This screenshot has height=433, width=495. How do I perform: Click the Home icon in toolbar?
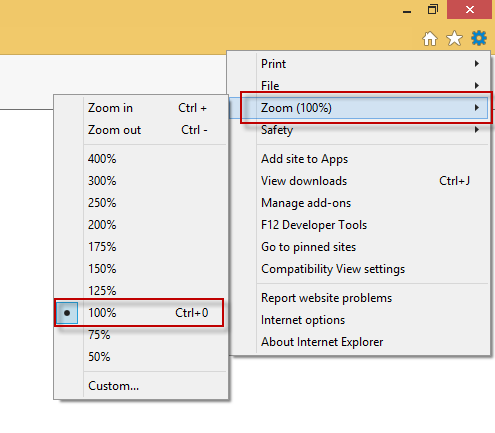pyautogui.click(x=430, y=39)
